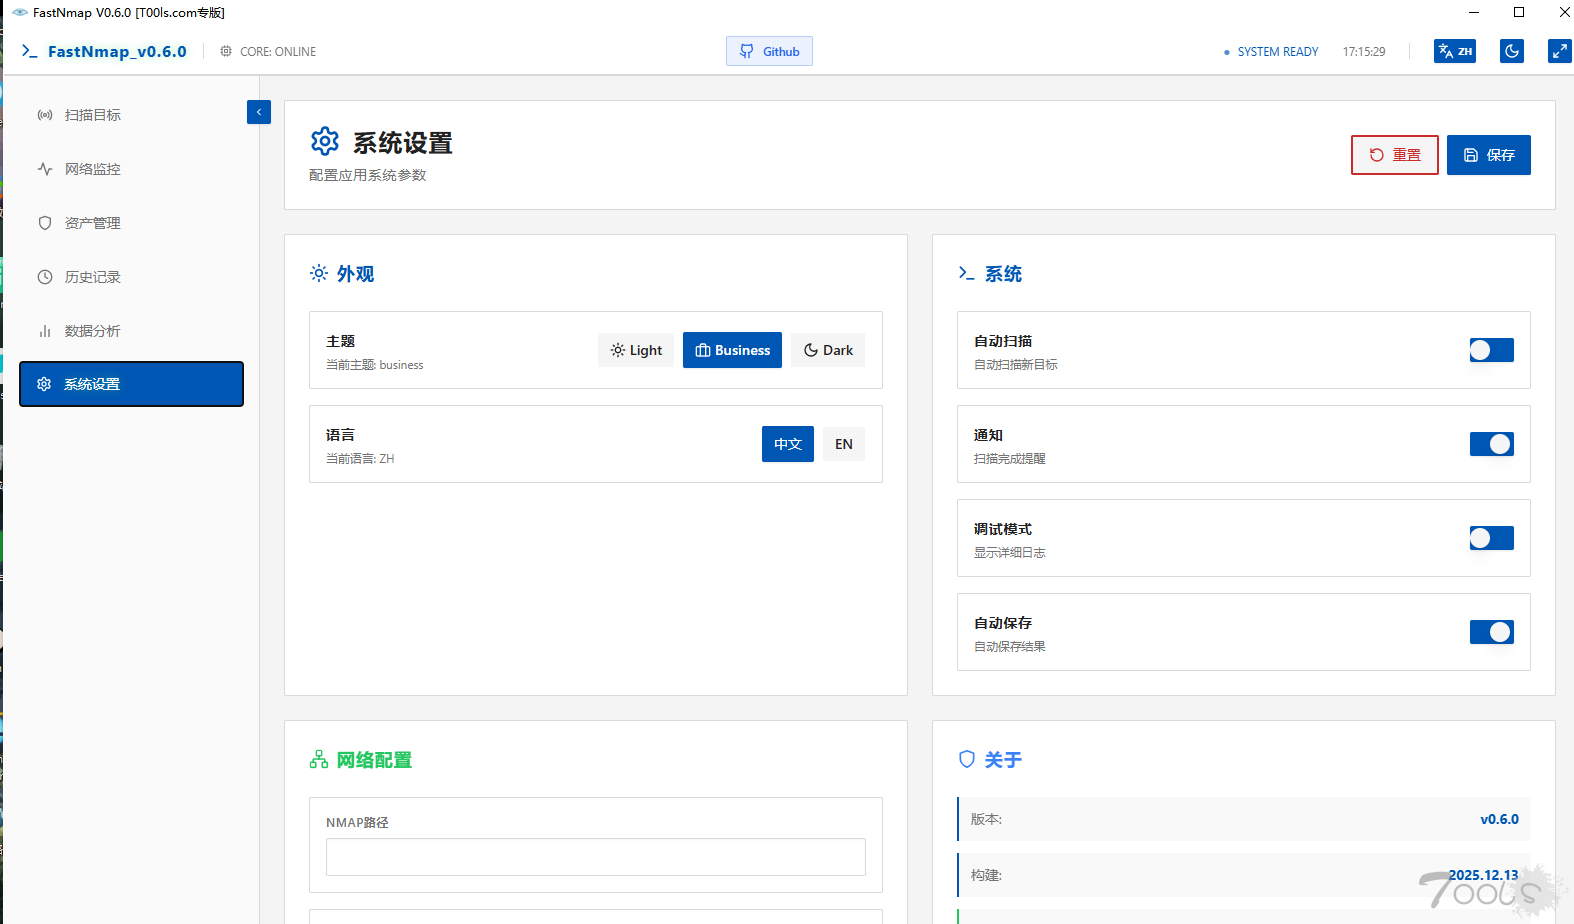The height and width of the screenshot is (924, 1574).
Task: Switch language to EN
Action: tap(843, 444)
